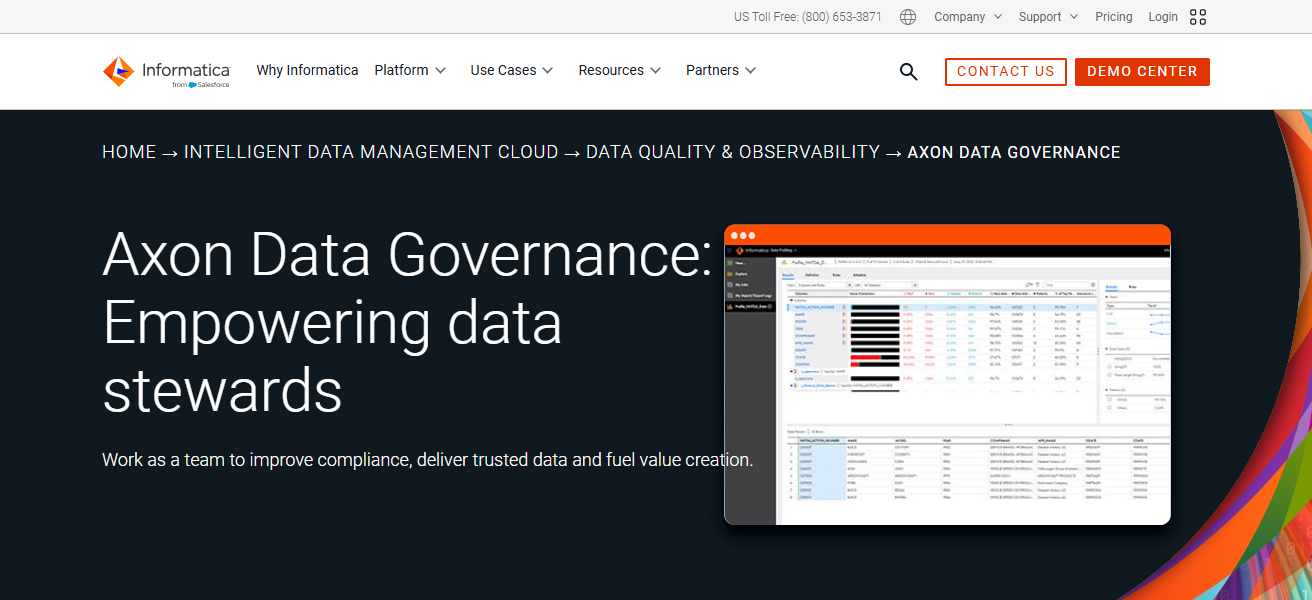This screenshot has height=600, width=1312.
Task: Click the Data Profiling product screenshot
Action: point(947,375)
